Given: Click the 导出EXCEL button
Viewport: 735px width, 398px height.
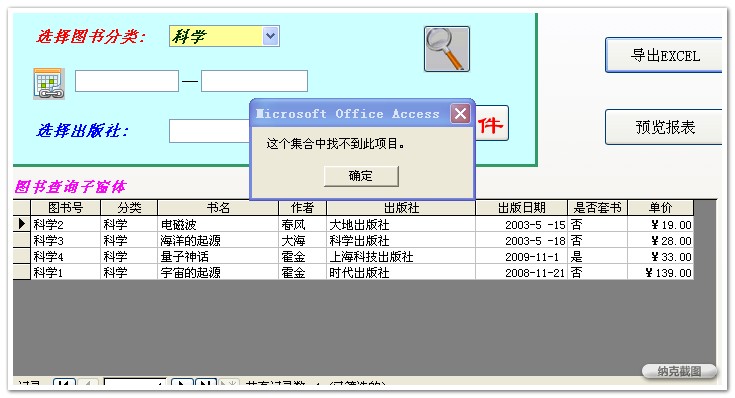Looking at the screenshot, I should tap(664, 55).
